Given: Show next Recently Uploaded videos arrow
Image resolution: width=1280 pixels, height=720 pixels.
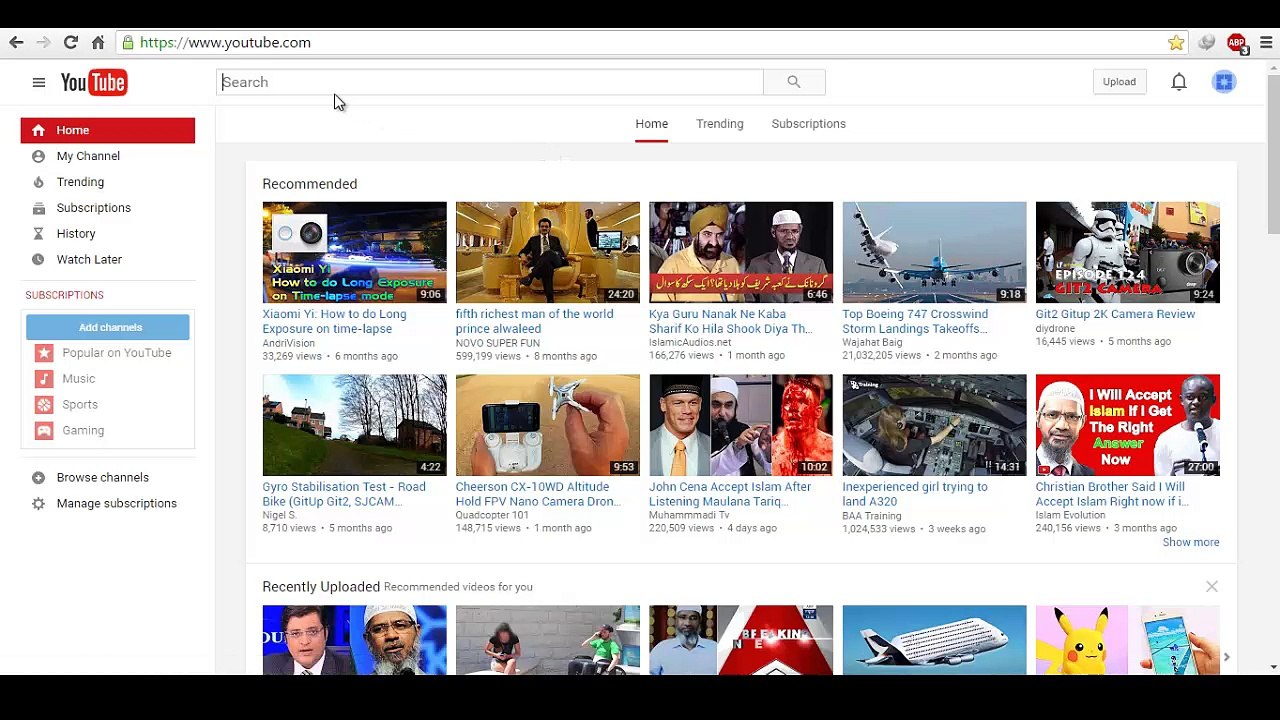Looking at the screenshot, I should click(1226, 657).
